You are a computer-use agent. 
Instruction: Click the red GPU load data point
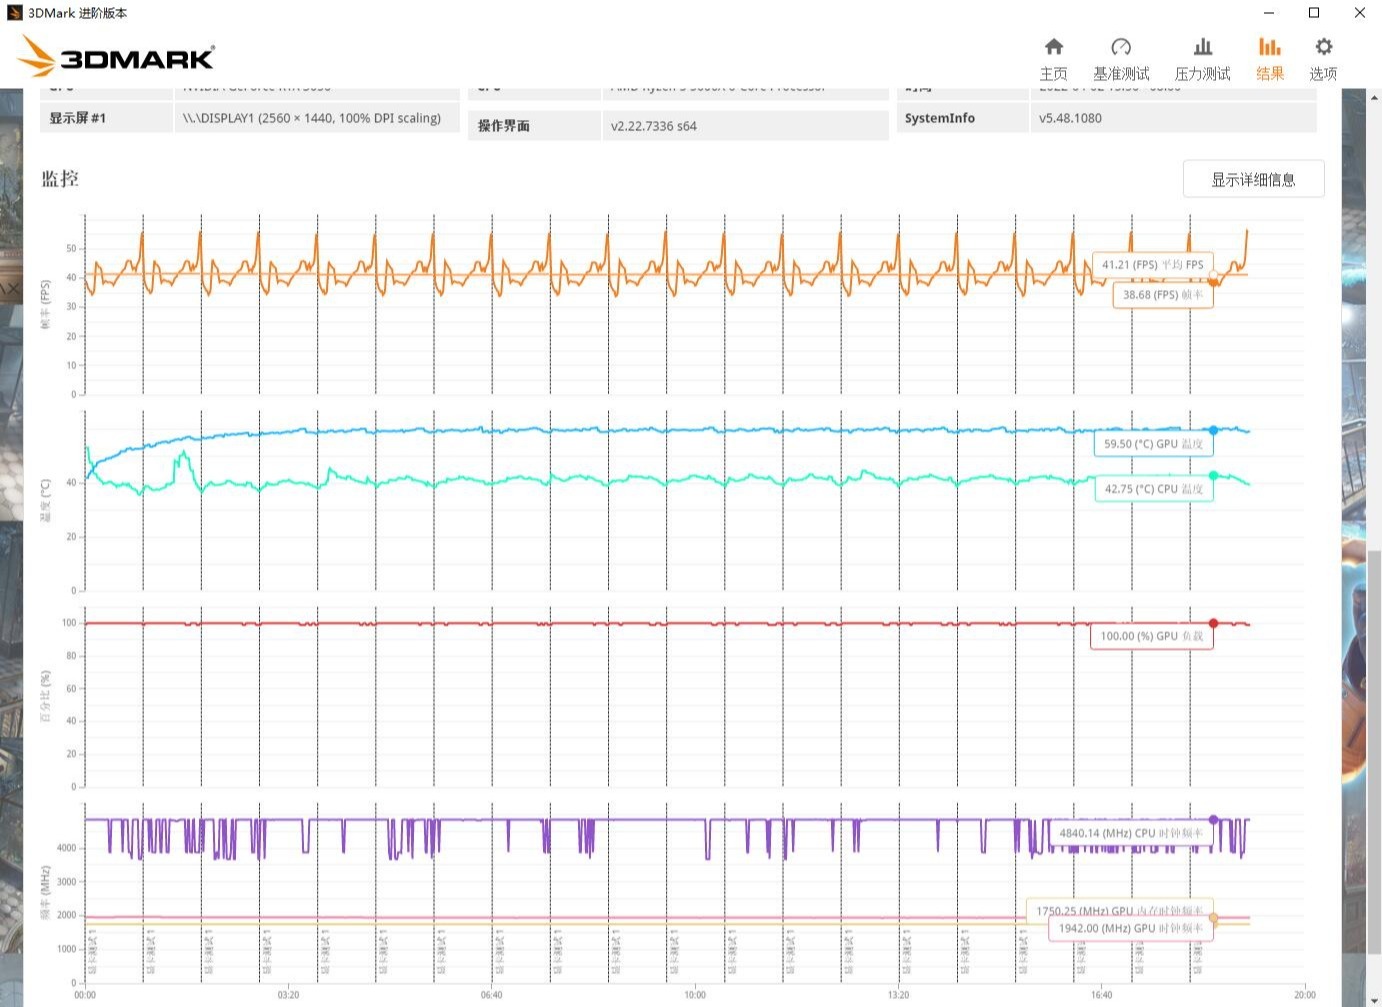tap(1214, 623)
